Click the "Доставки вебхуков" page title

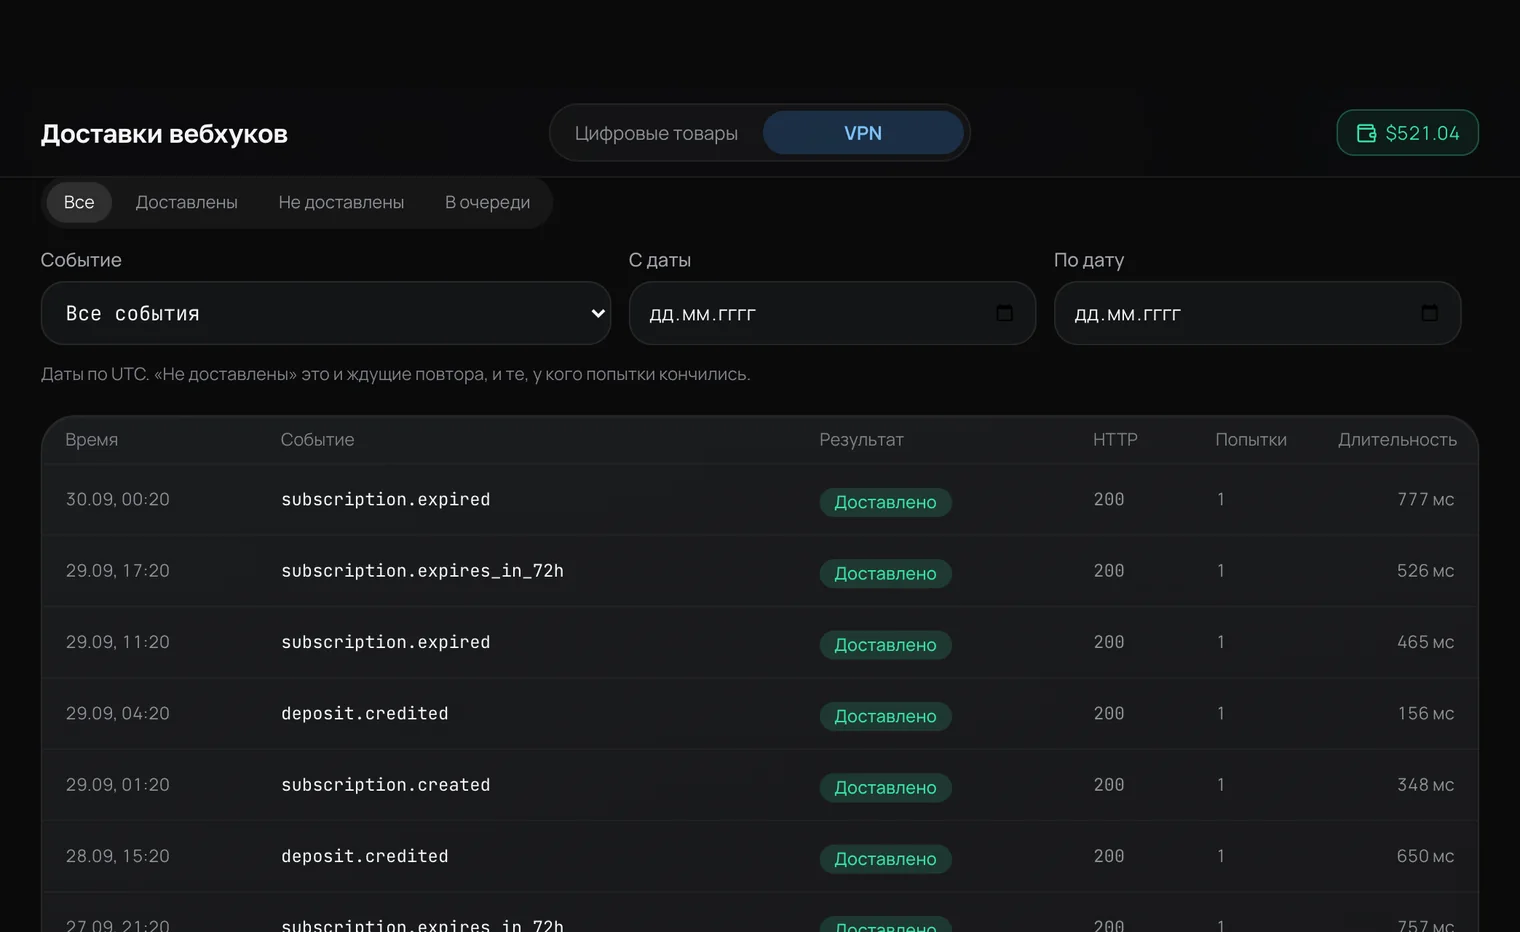164,134
